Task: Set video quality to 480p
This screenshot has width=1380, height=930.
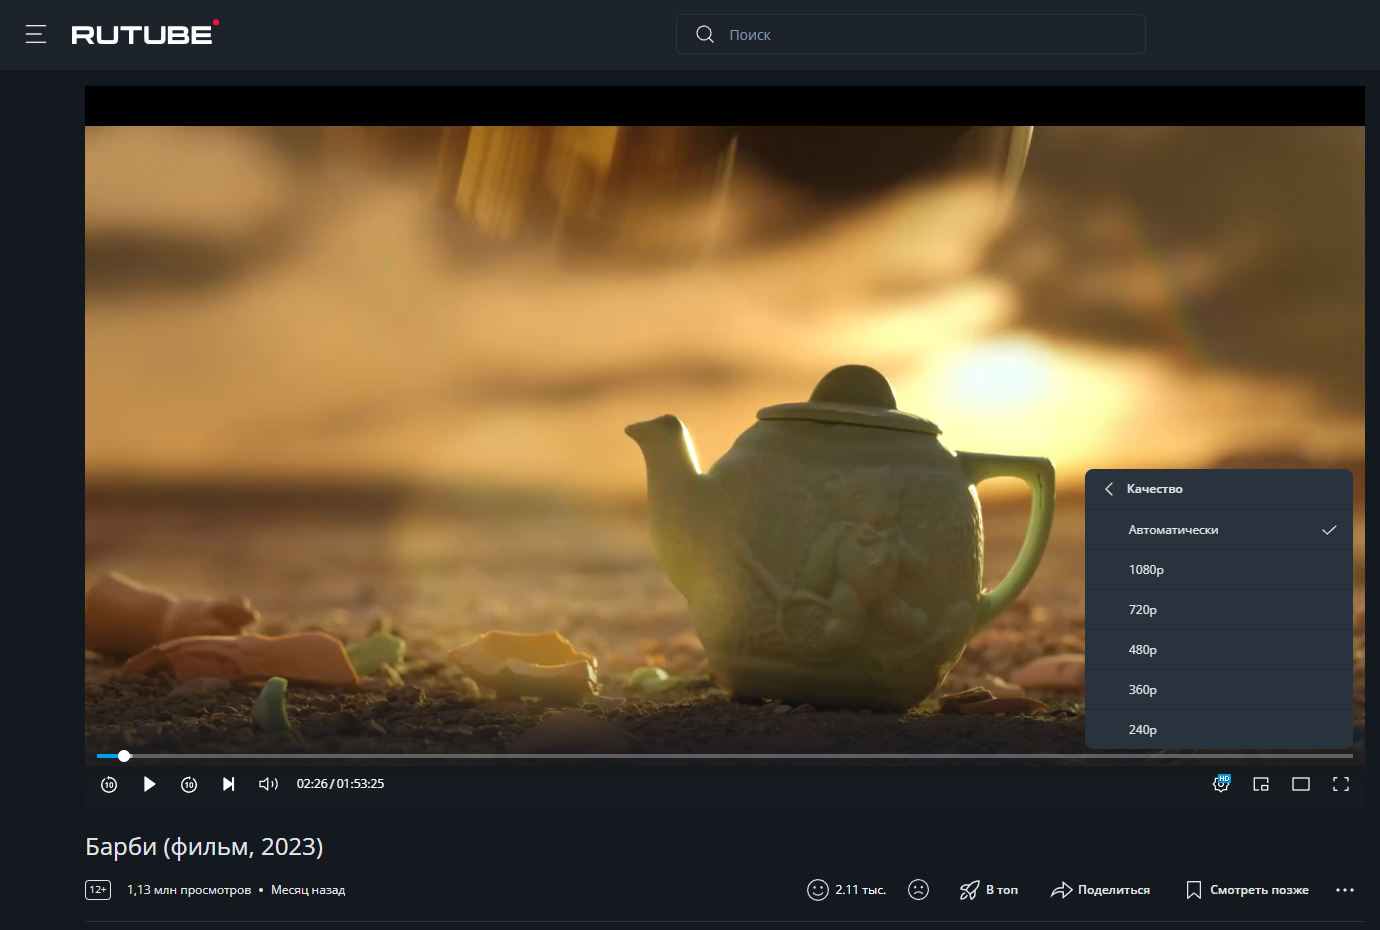Action: (1219, 650)
